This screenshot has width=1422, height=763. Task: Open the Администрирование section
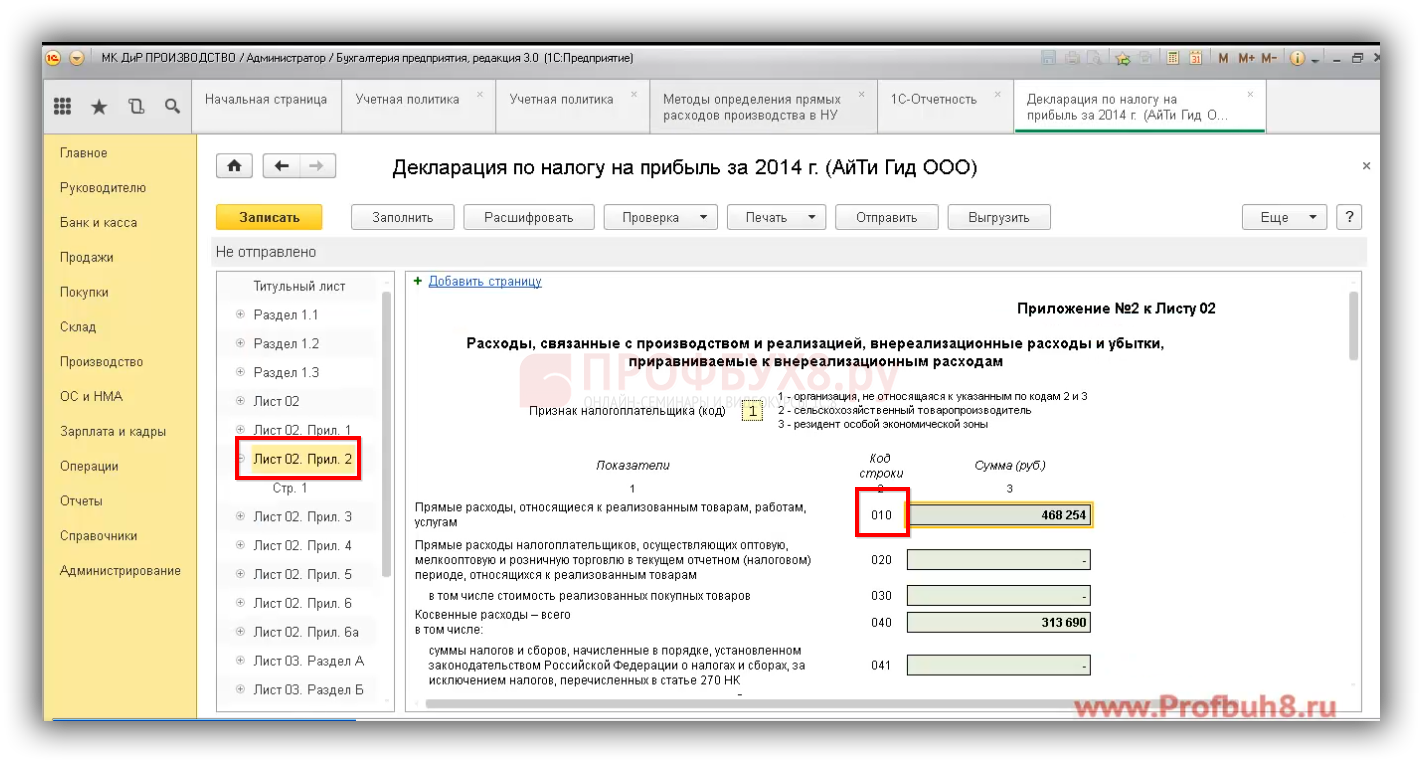tap(120, 570)
